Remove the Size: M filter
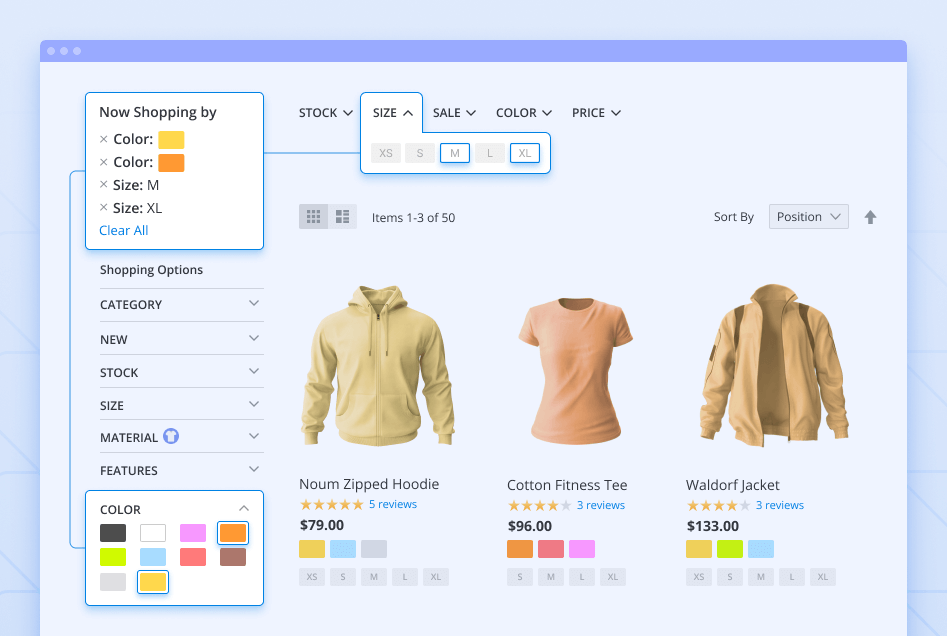The image size is (947, 636). [x=104, y=185]
